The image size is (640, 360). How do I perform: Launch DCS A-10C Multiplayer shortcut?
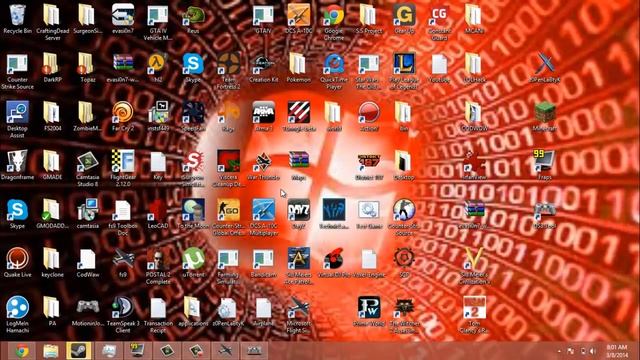(263, 217)
